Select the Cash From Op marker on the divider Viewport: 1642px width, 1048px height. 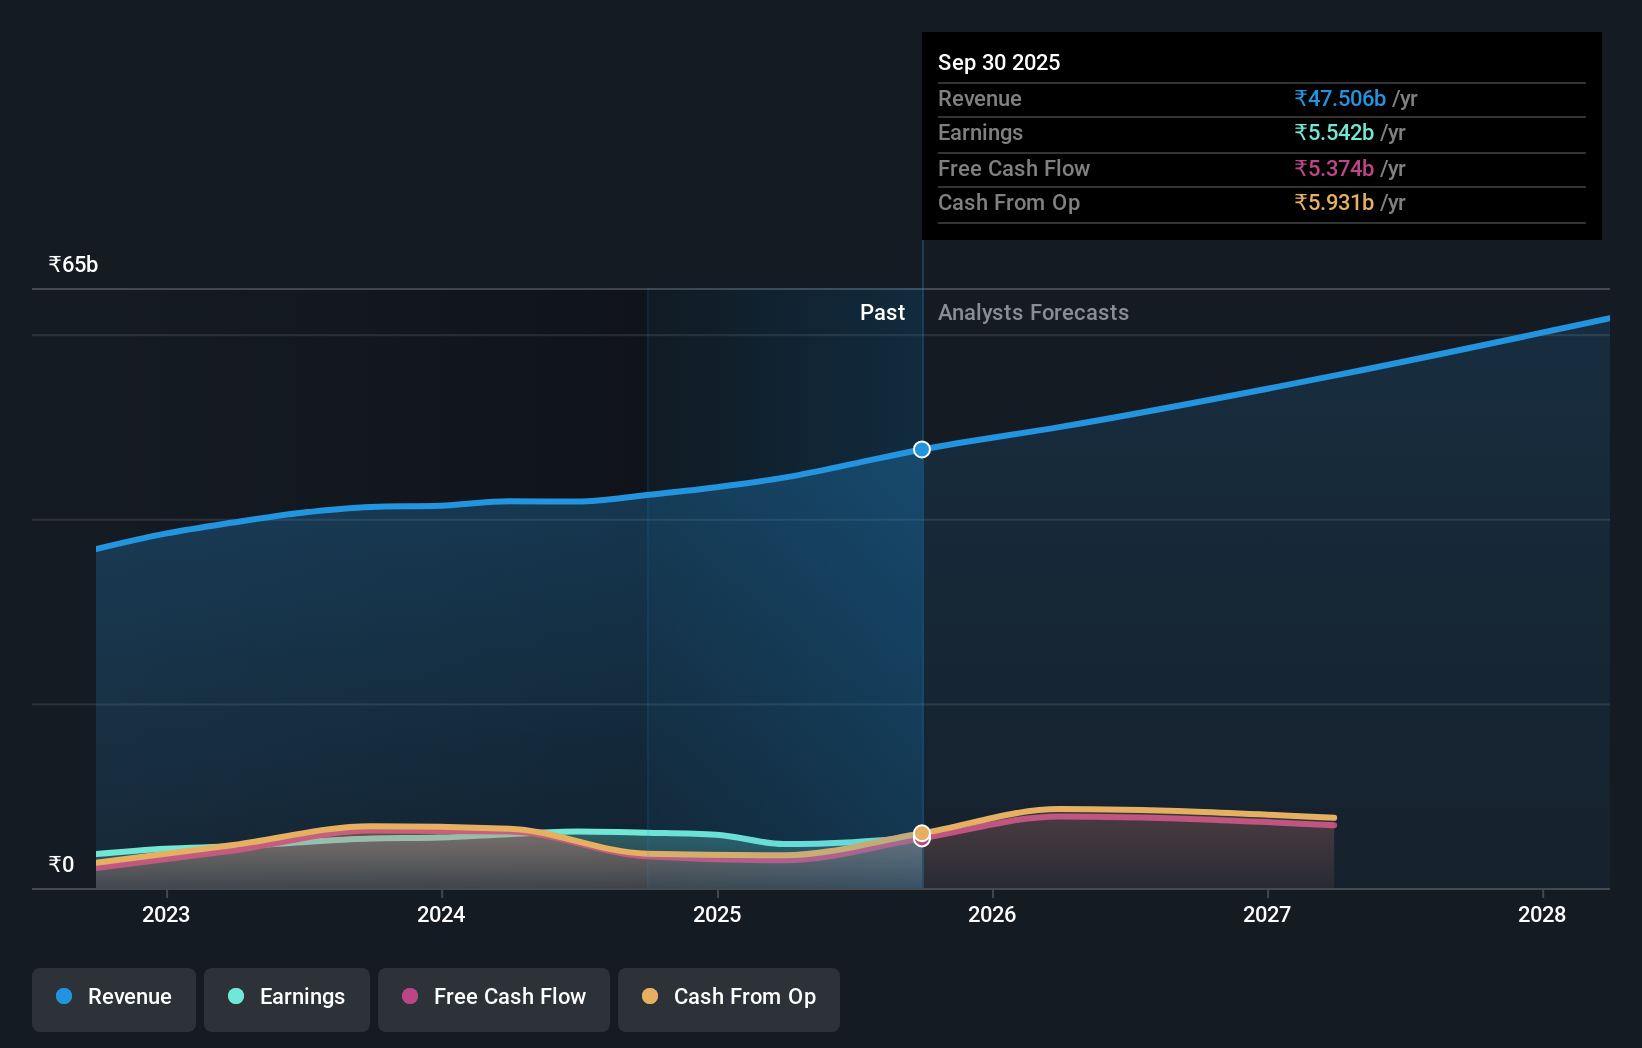click(x=921, y=831)
